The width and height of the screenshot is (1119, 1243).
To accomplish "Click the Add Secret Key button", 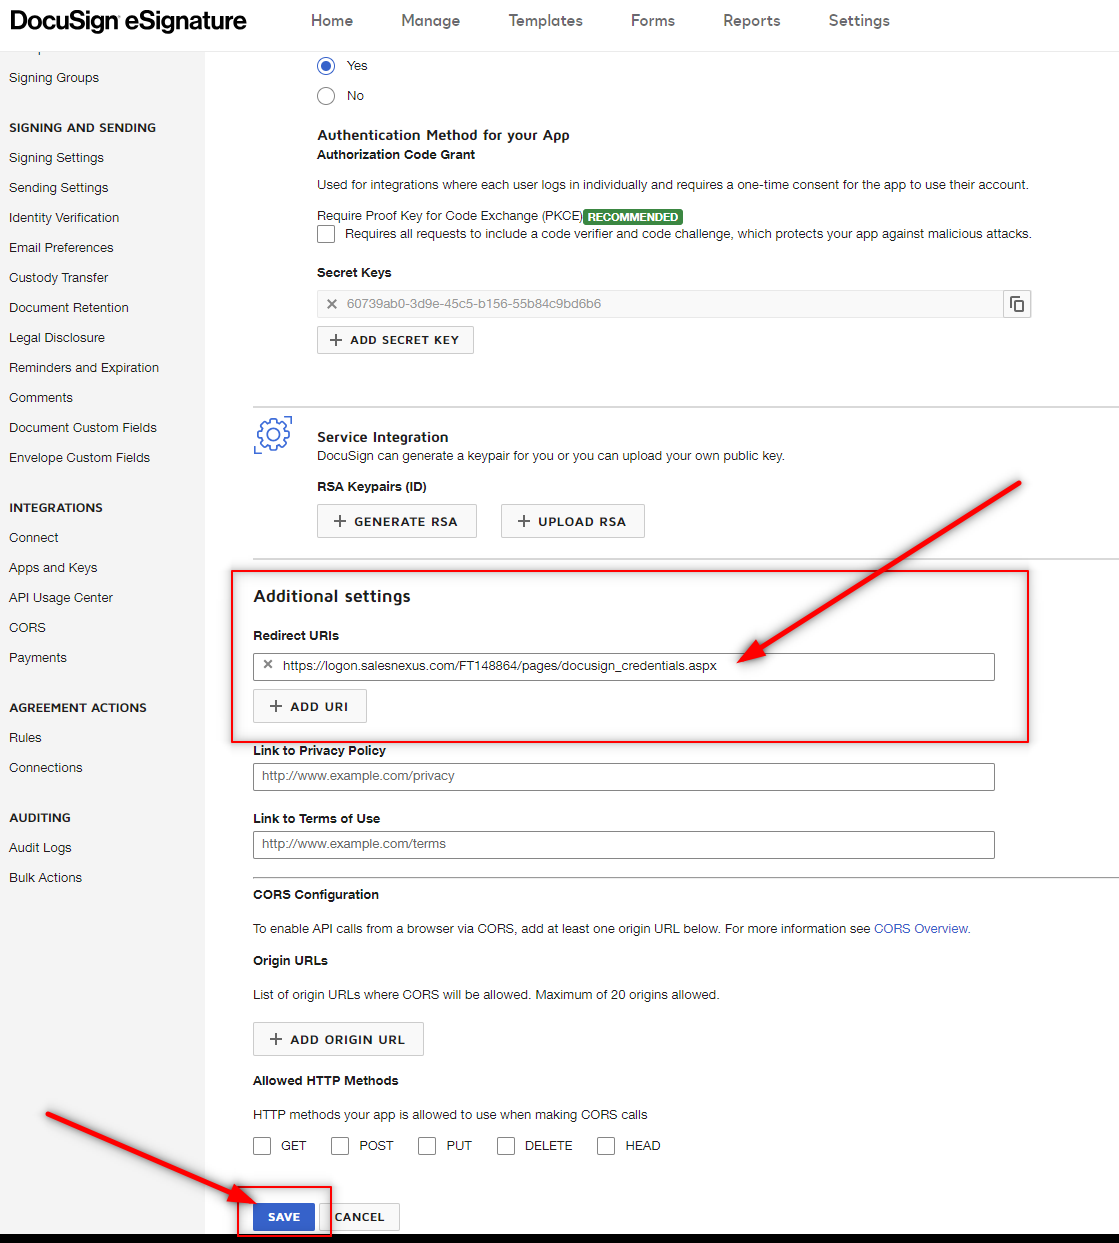I will click(395, 340).
